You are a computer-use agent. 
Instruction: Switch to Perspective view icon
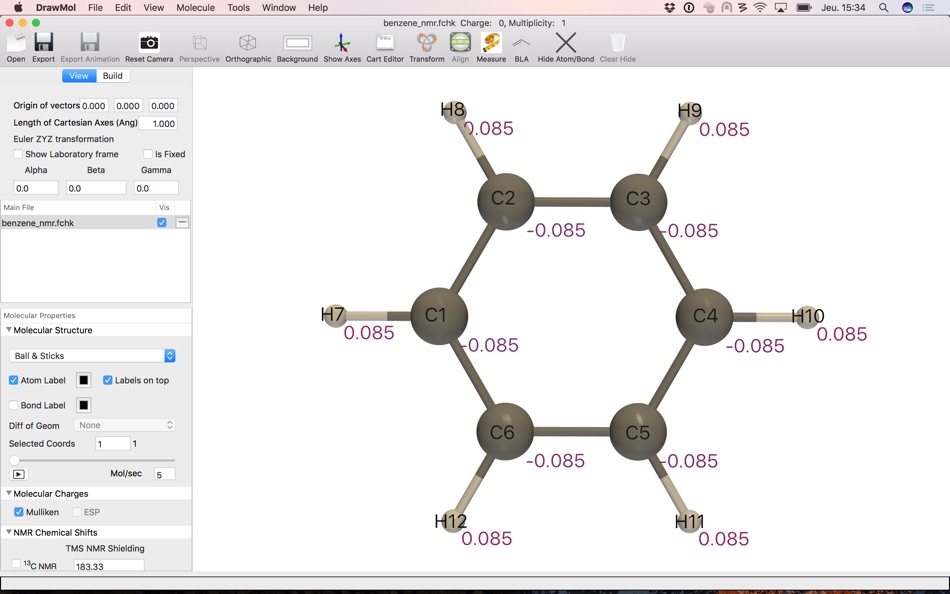click(199, 43)
